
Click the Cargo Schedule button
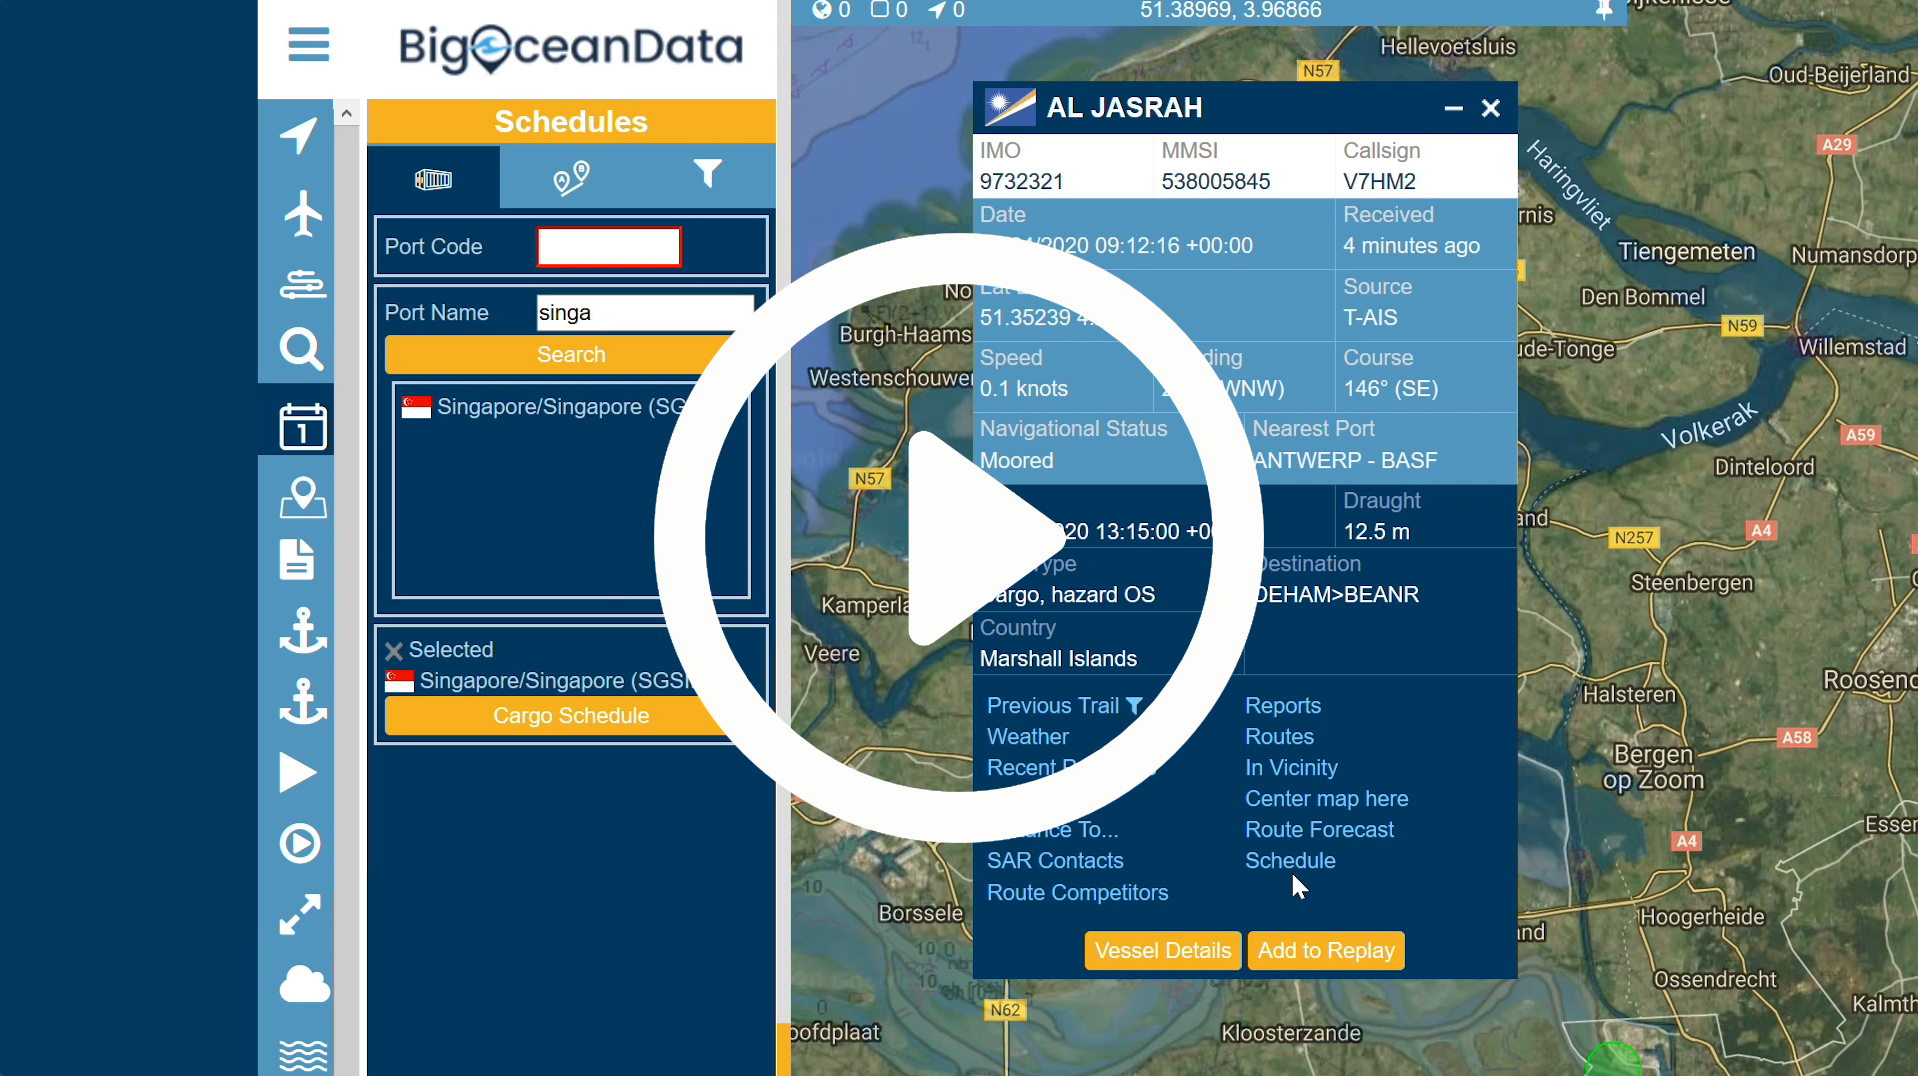point(571,716)
